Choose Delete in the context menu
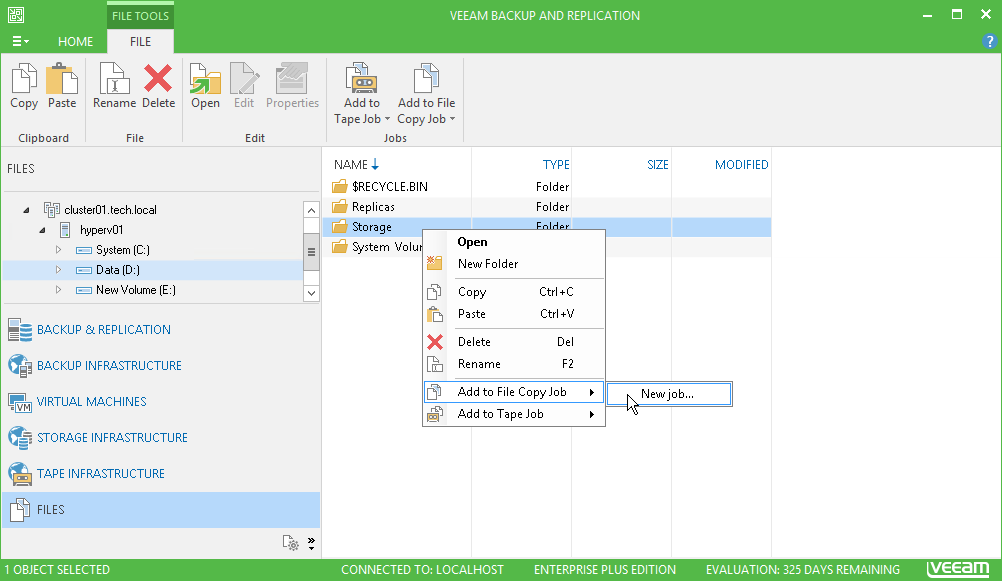The width and height of the screenshot is (1002, 581). [x=514, y=342]
